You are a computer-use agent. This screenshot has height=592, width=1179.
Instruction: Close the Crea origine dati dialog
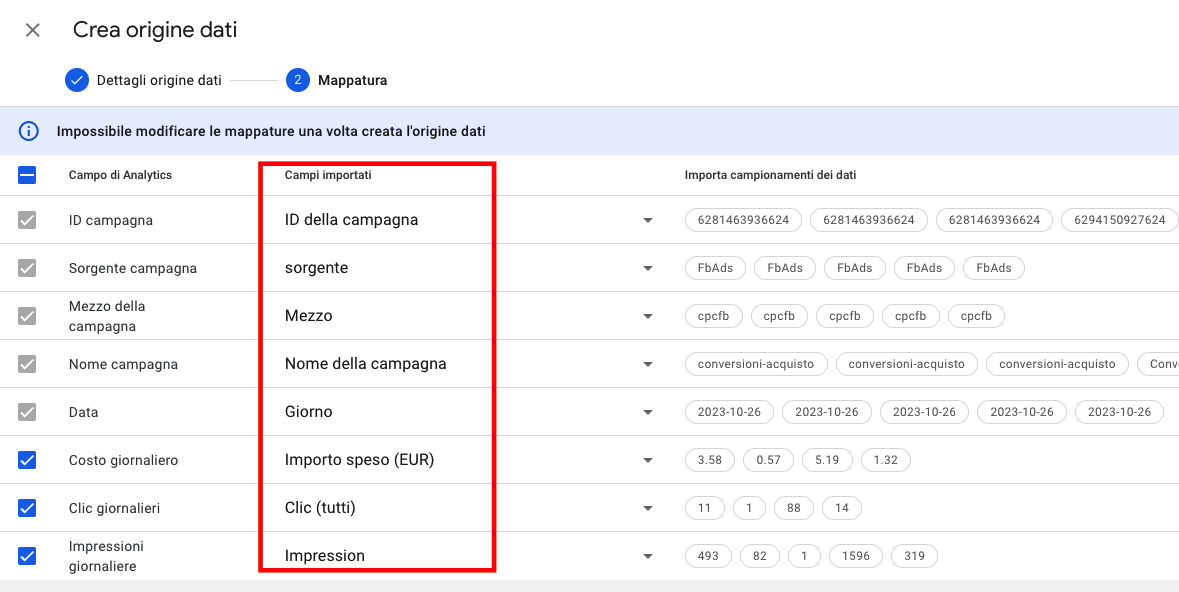click(x=32, y=31)
